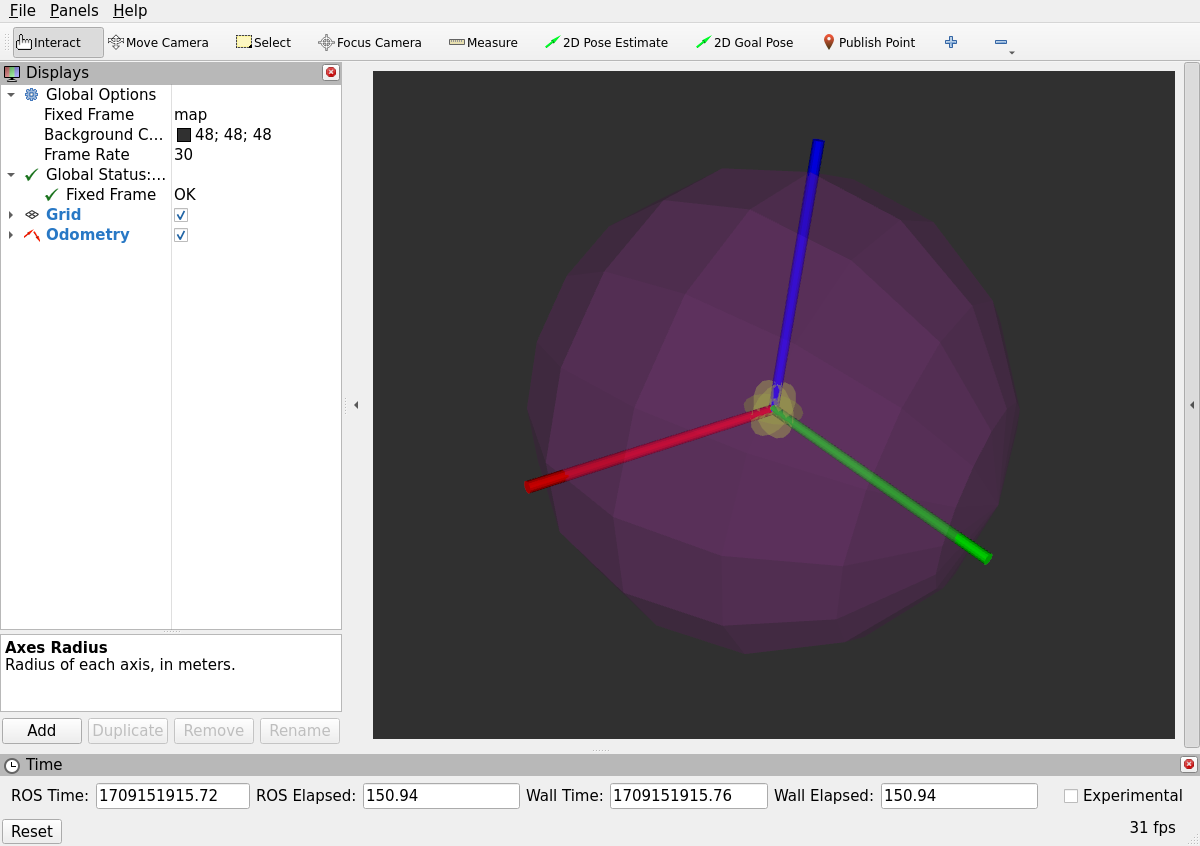Screen dimensions: 1200x846
Task: Click the blue Z axis in viewport
Action: [x=797, y=268]
